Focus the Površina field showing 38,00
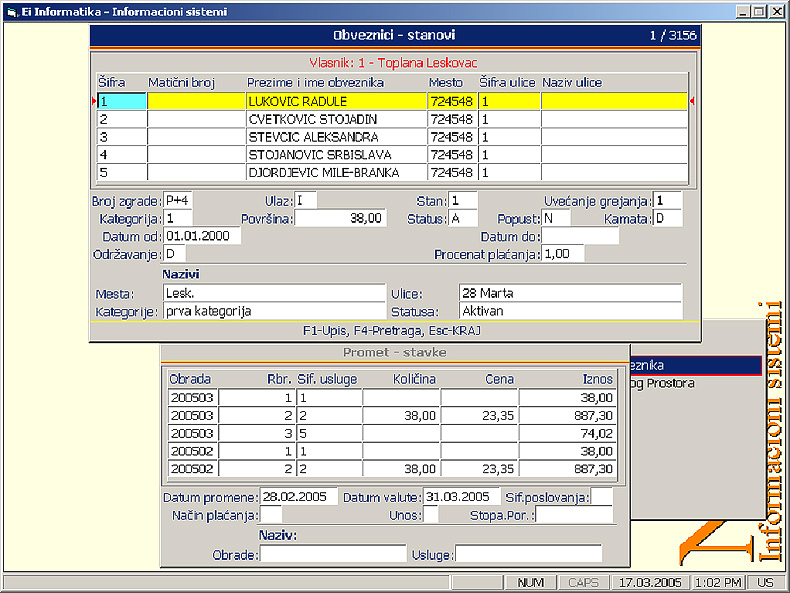Screen dimensions: 790x593 339,218
